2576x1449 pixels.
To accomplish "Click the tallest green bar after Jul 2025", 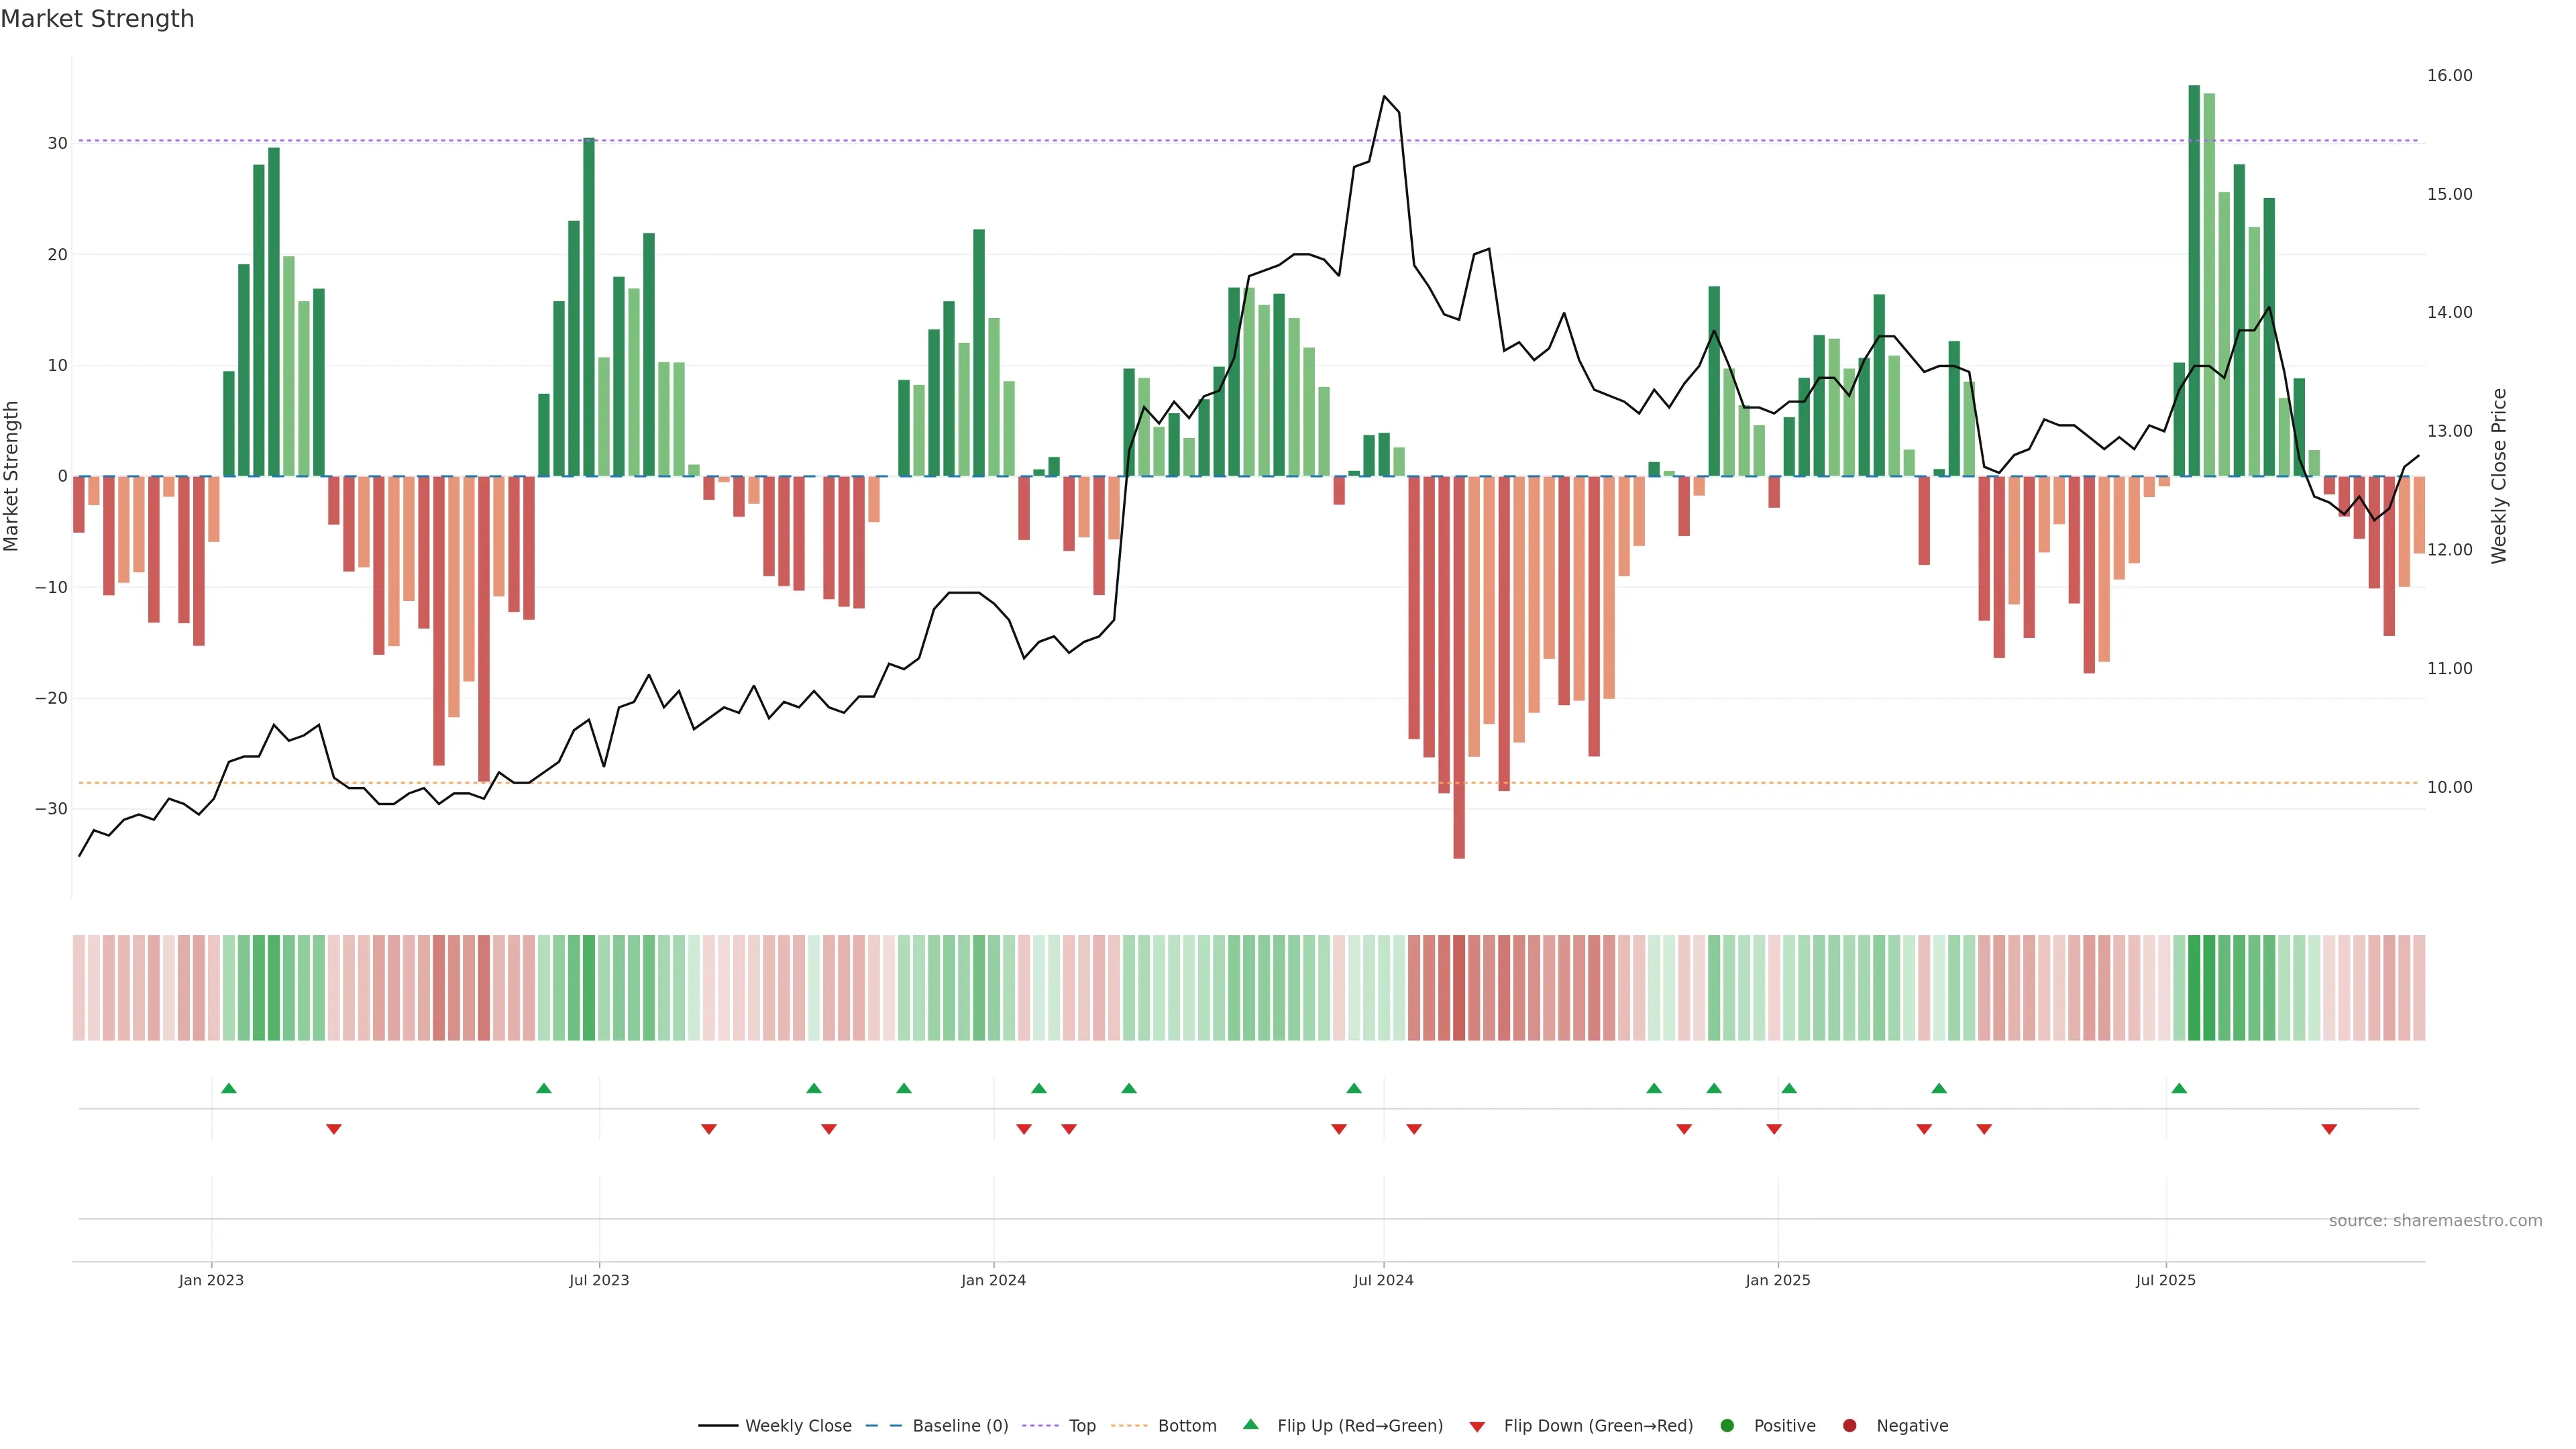I will click(x=2194, y=280).
